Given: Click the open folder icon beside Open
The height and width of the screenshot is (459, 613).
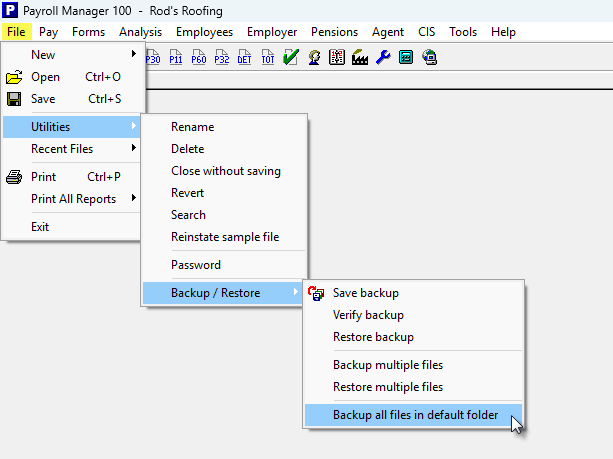Looking at the screenshot, I should coord(14,77).
